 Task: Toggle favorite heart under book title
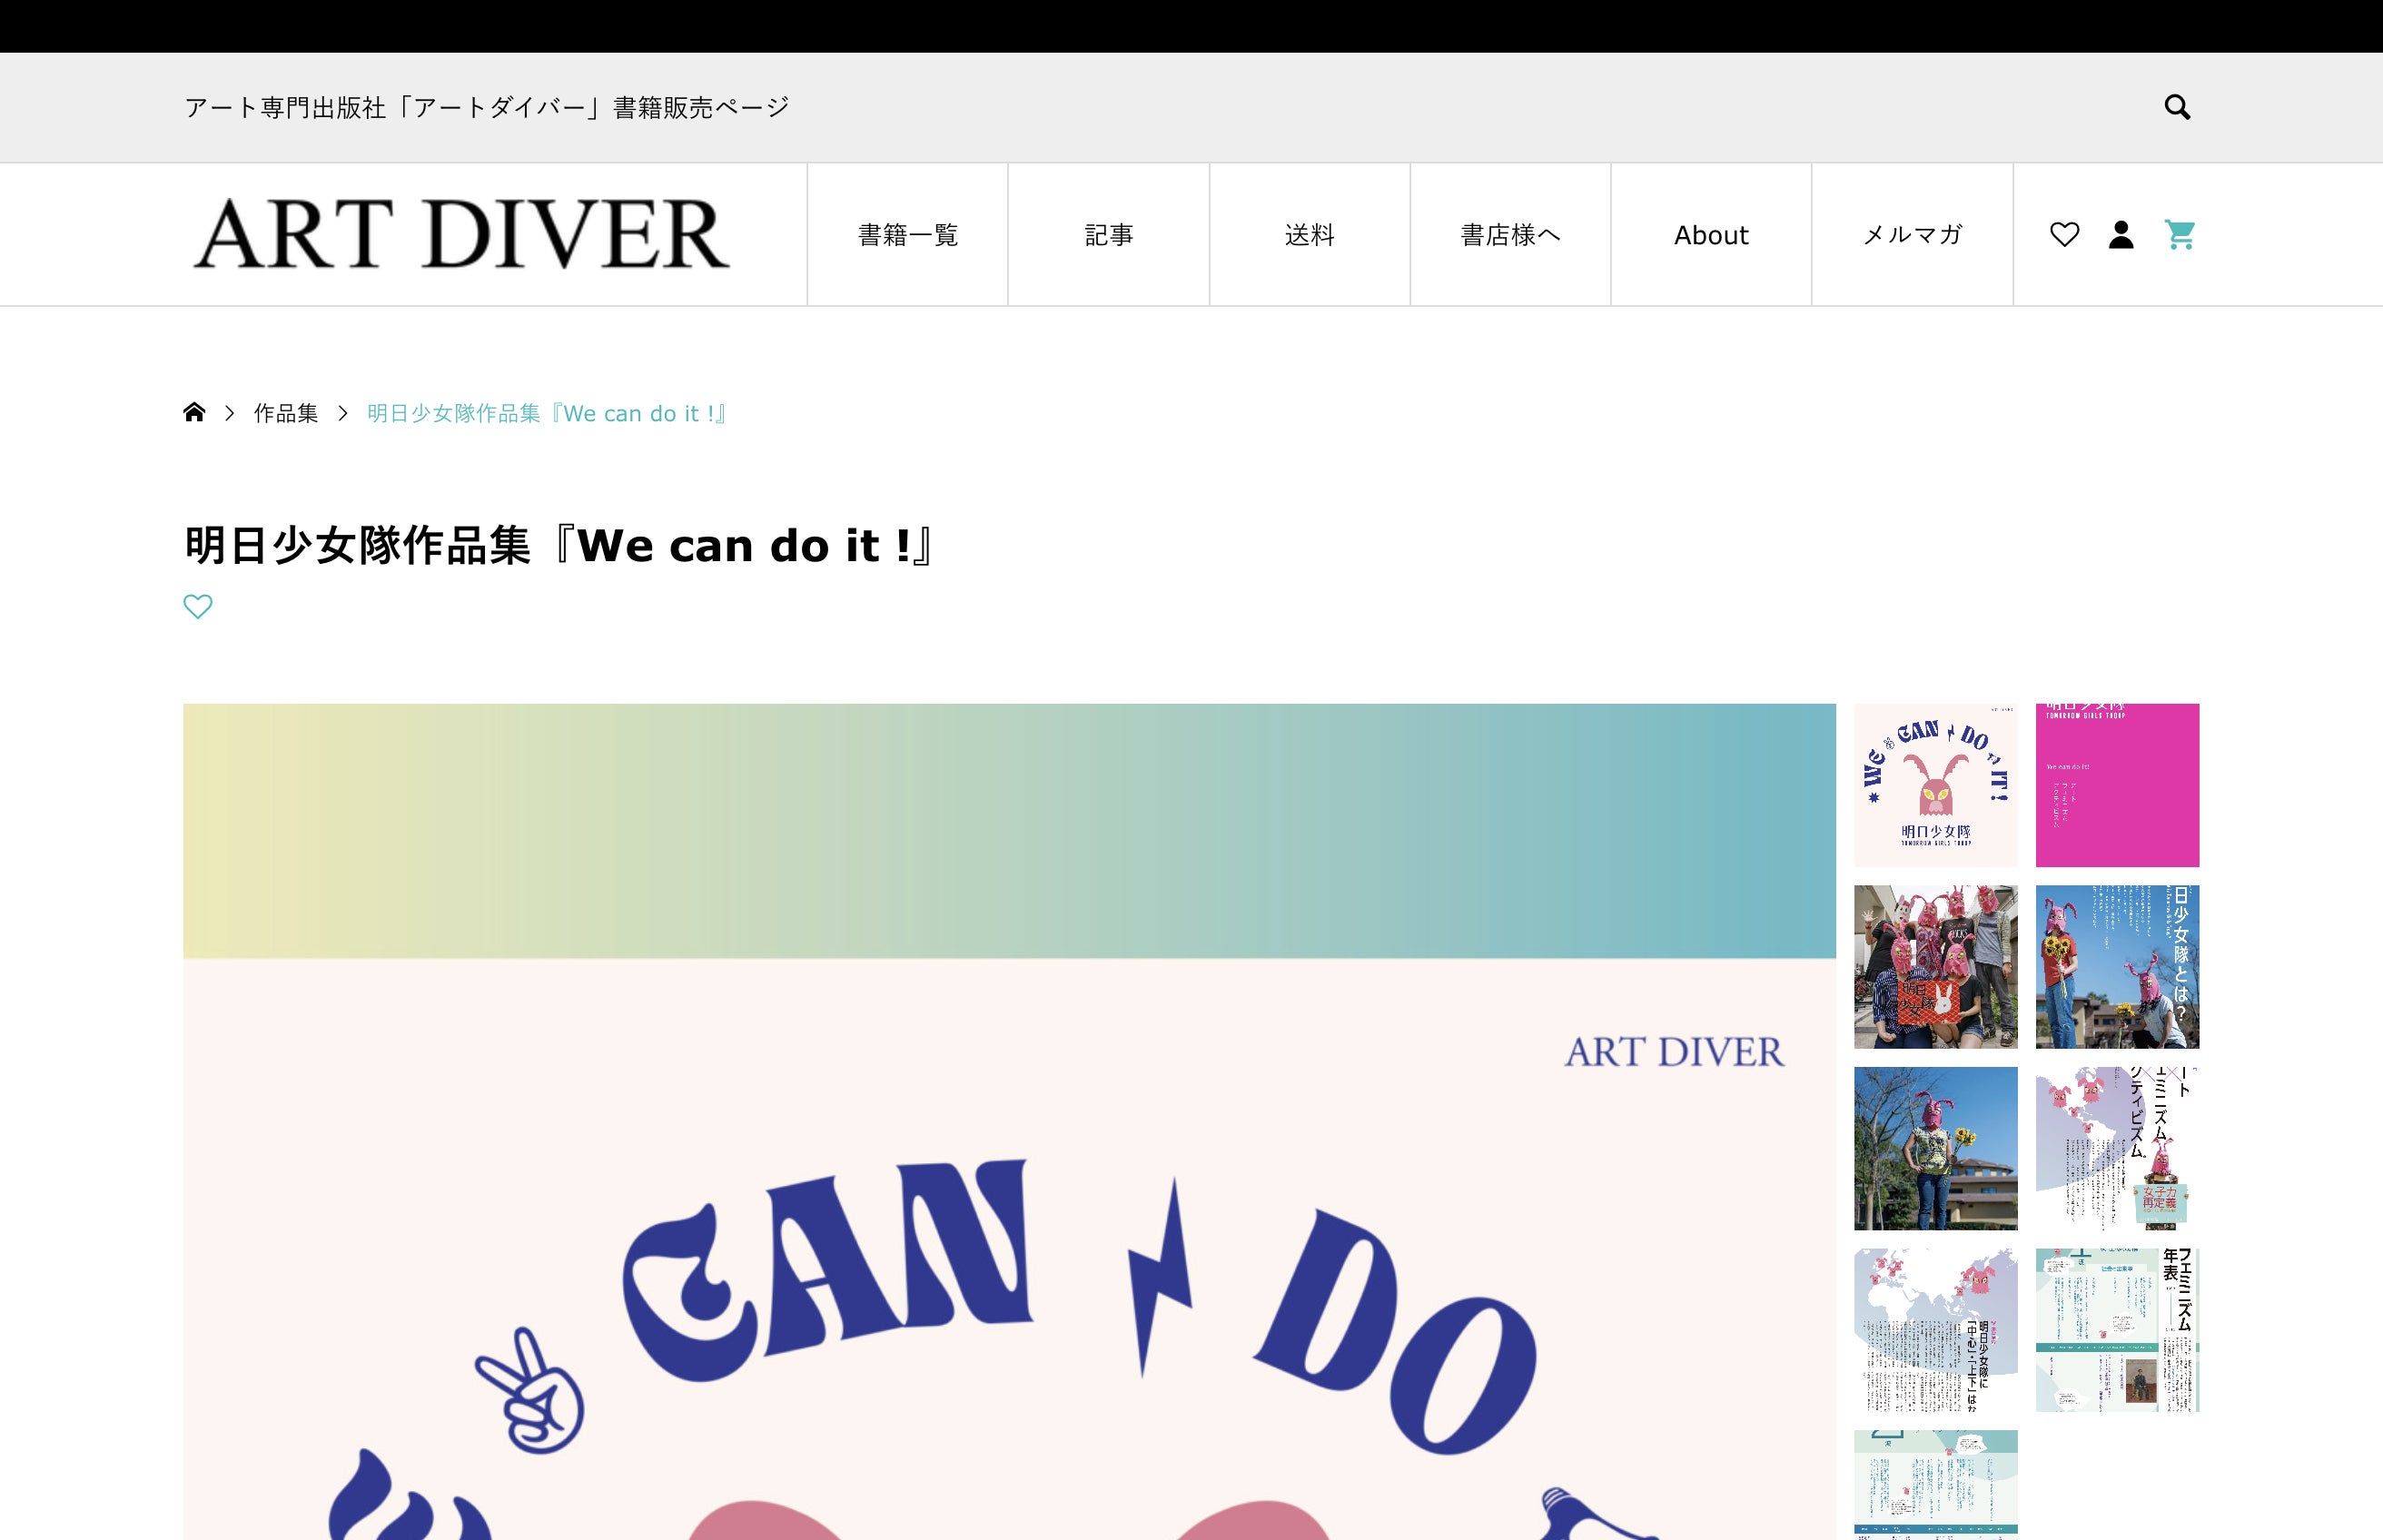click(198, 607)
